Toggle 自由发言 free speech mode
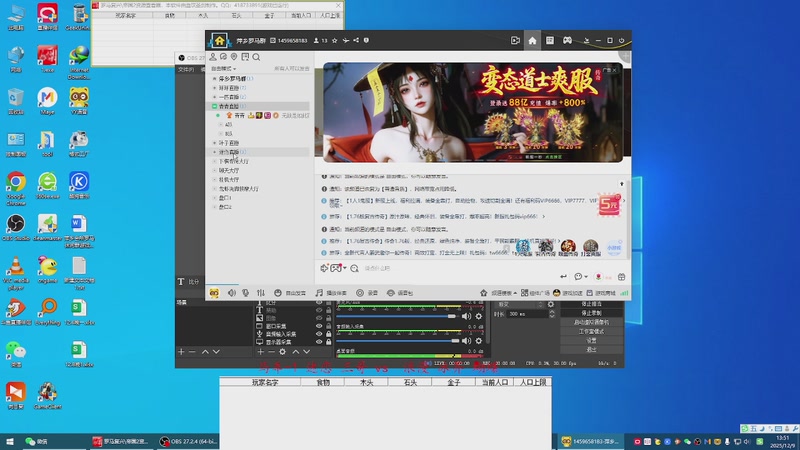 [x=290, y=293]
